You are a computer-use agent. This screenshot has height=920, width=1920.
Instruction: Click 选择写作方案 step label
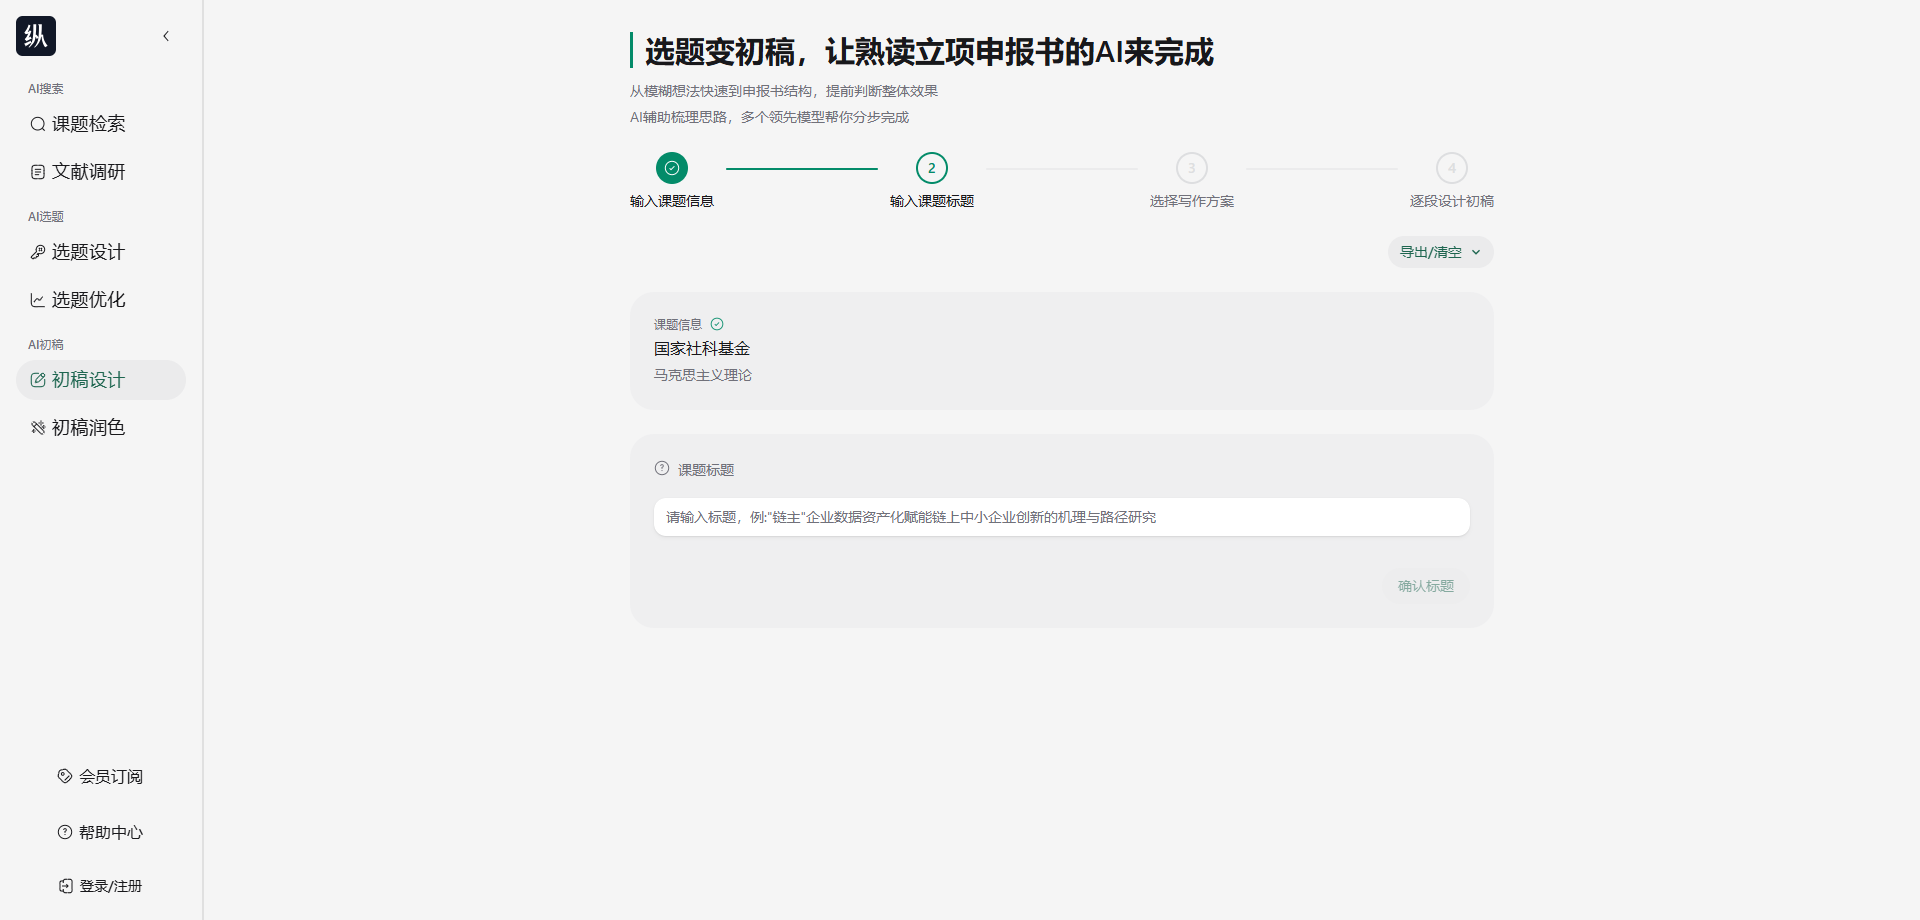[x=1192, y=201]
